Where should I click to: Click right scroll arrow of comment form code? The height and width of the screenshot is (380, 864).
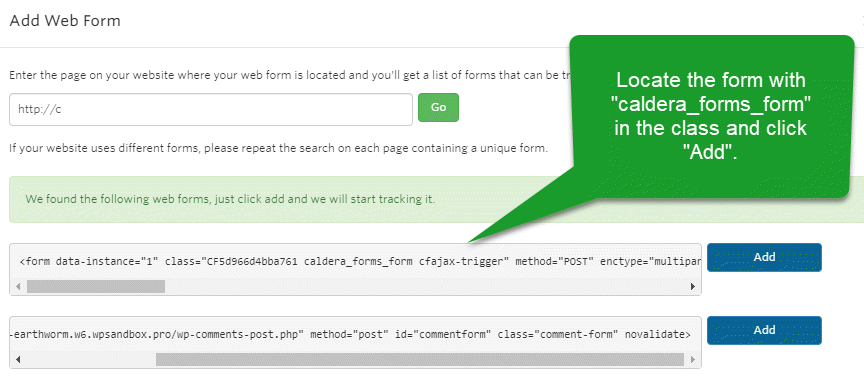tap(693, 360)
